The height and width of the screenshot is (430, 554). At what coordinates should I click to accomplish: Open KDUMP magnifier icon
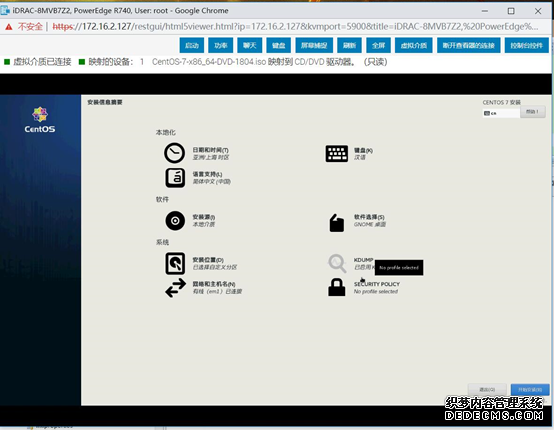click(x=337, y=263)
